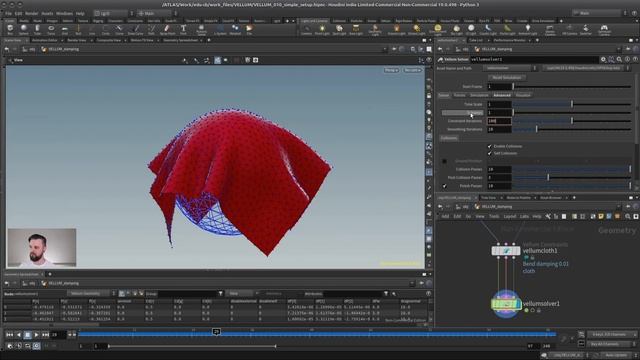Click the Caustic Light shelf tool
This screenshot has height=360, width=640.
tap(488, 29)
